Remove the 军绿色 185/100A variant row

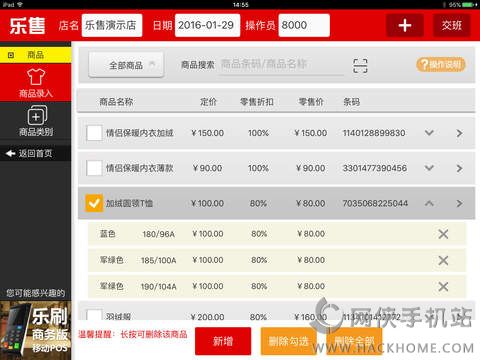(443, 260)
